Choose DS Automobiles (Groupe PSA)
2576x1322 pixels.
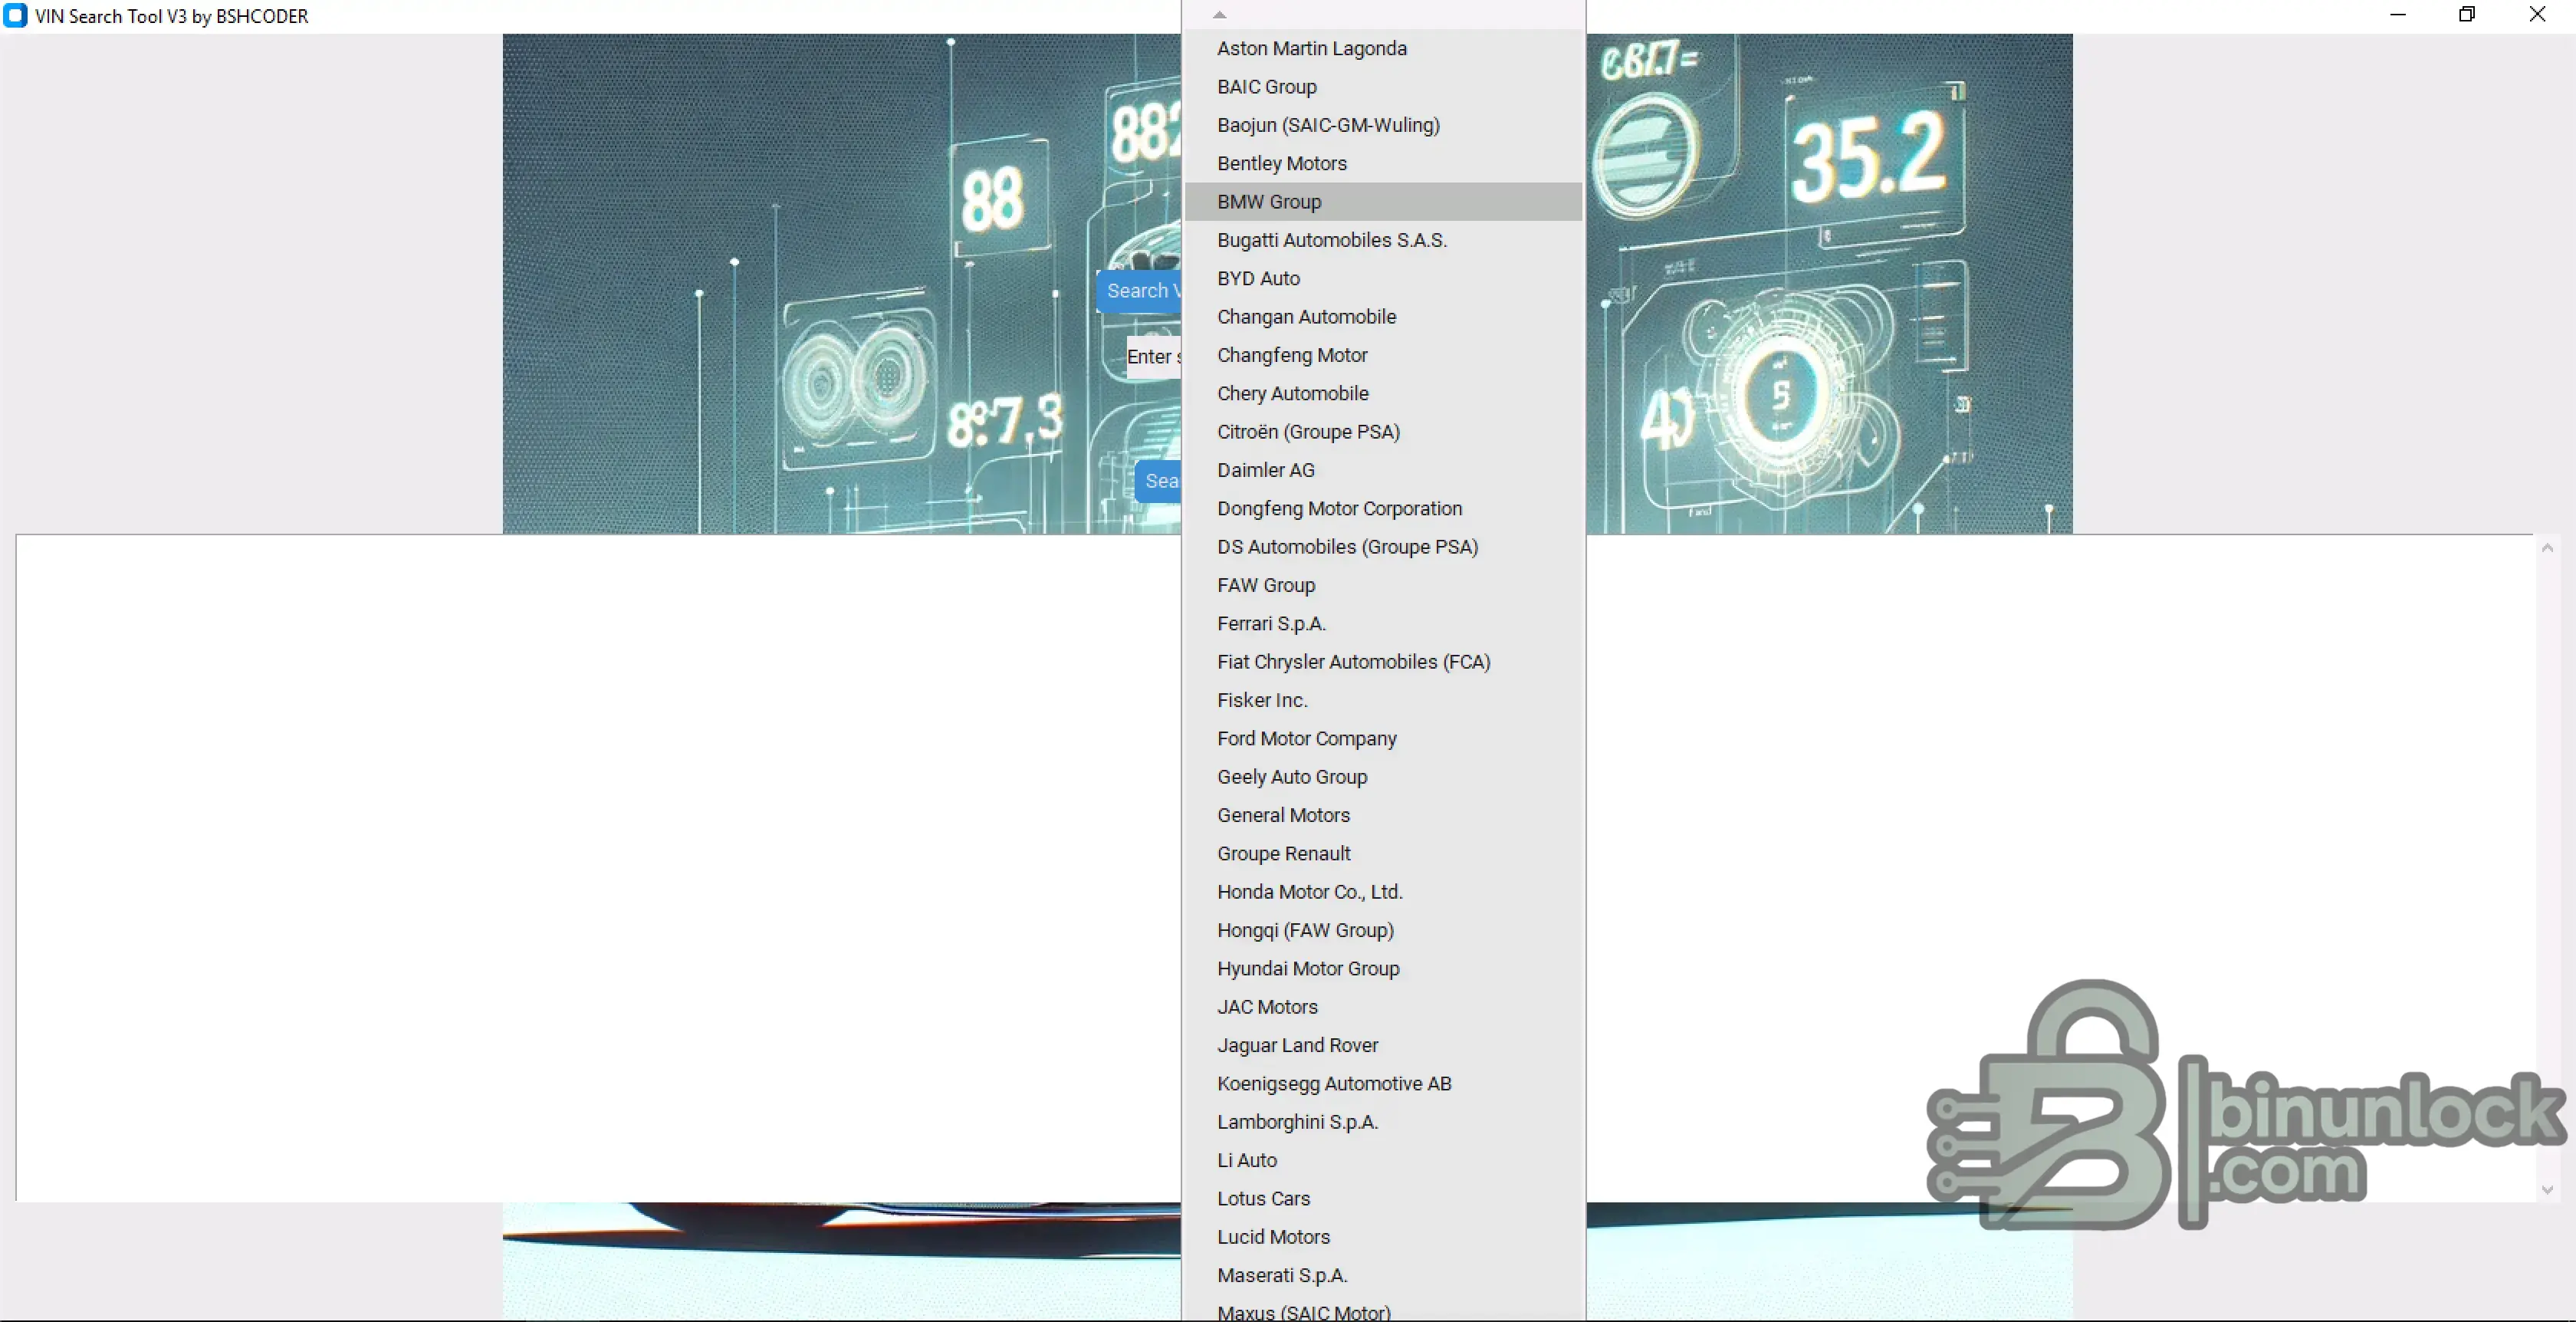click(1383, 547)
